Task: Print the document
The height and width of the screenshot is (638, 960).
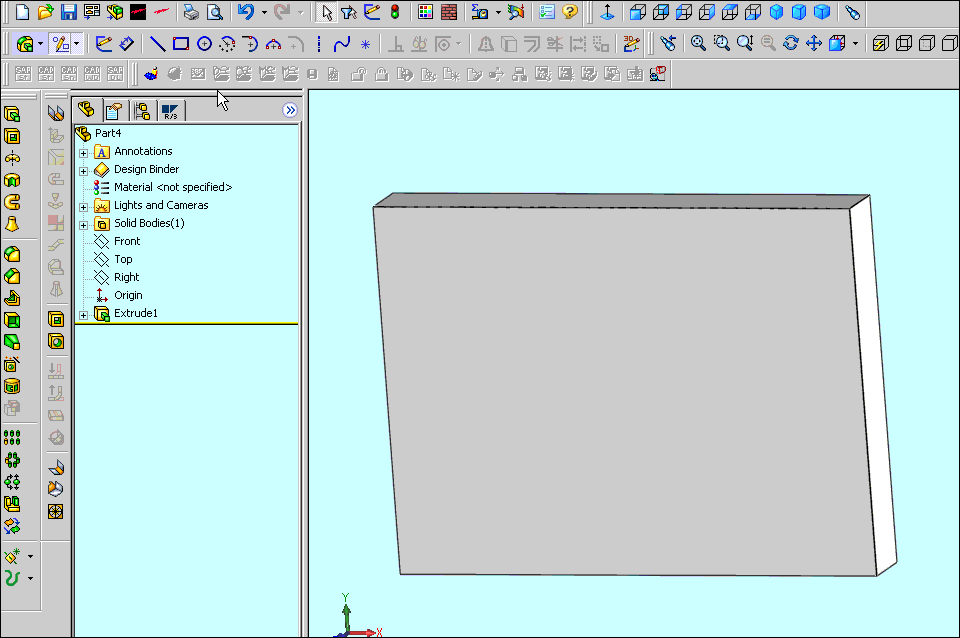Action: tap(191, 12)
